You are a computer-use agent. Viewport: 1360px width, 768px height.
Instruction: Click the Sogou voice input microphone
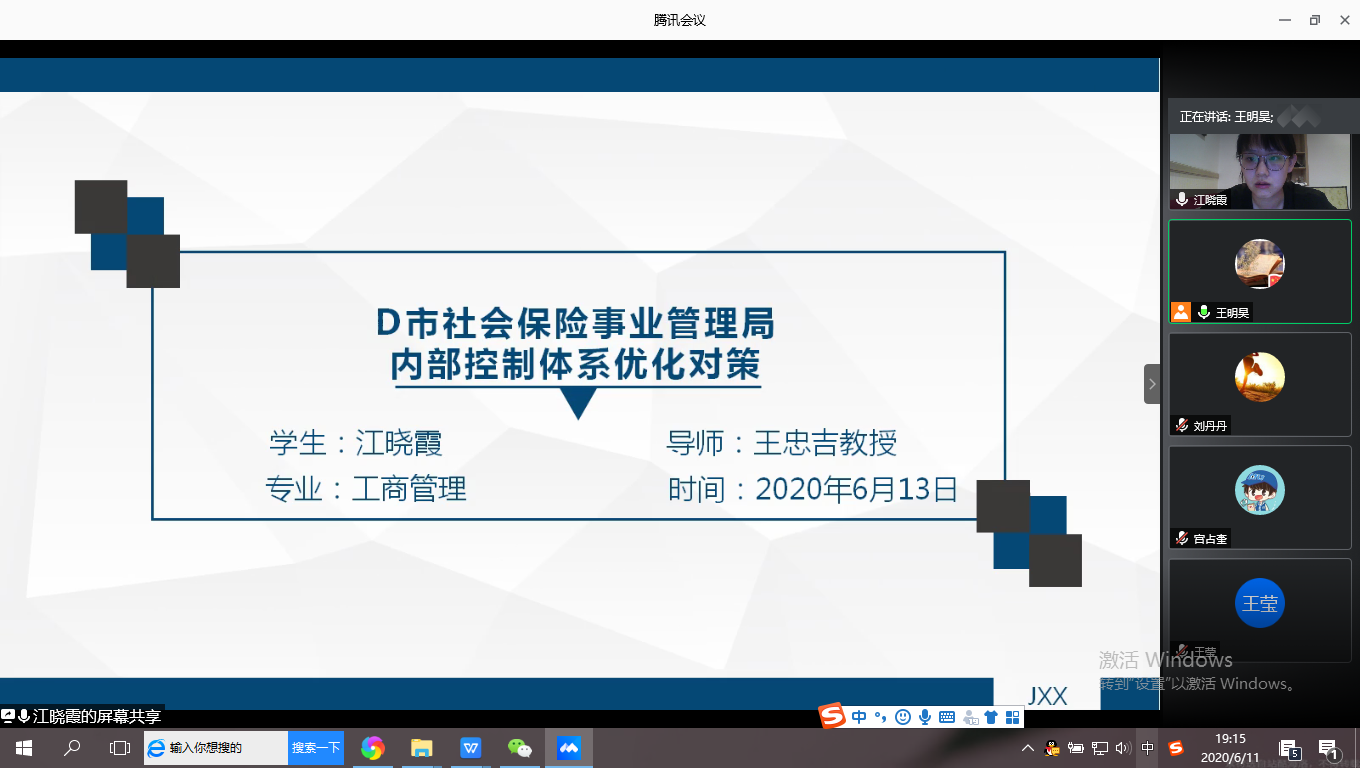(x=925, y=717)
